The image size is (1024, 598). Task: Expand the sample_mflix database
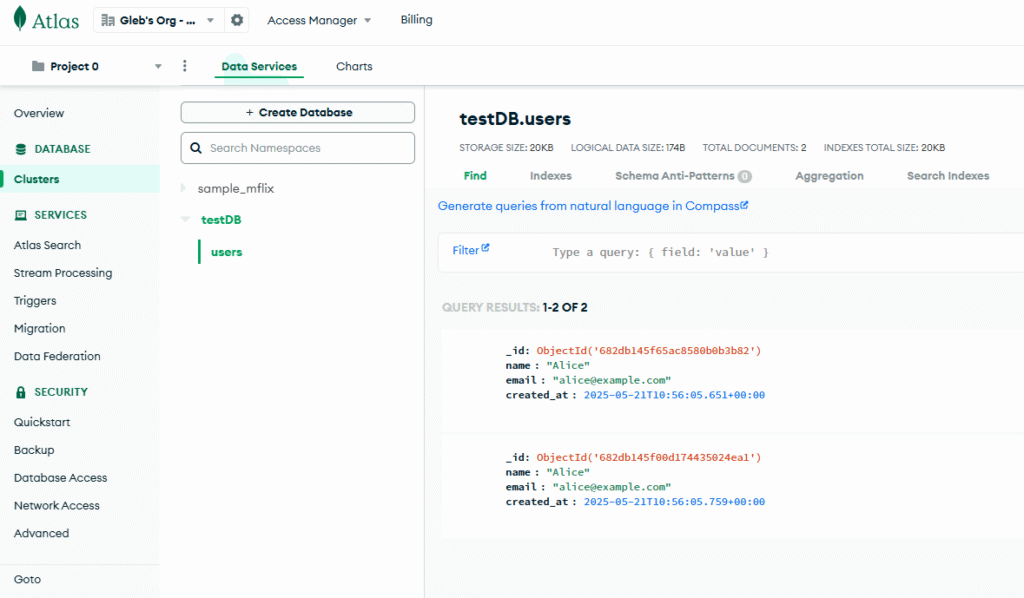[184, 188]
